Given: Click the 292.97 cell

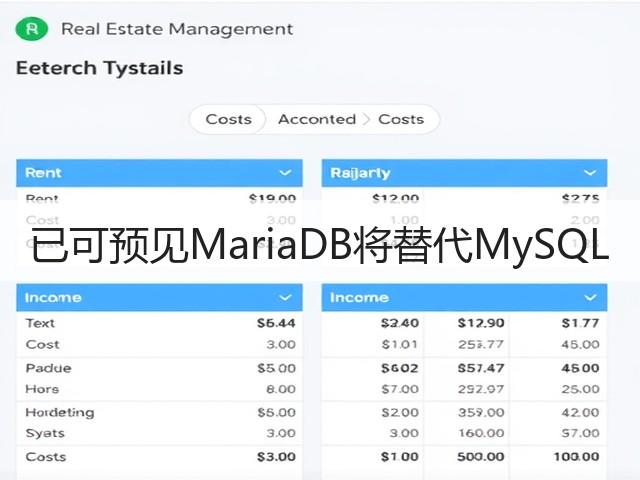Looking at the screenshot, I should coord(481,389).
